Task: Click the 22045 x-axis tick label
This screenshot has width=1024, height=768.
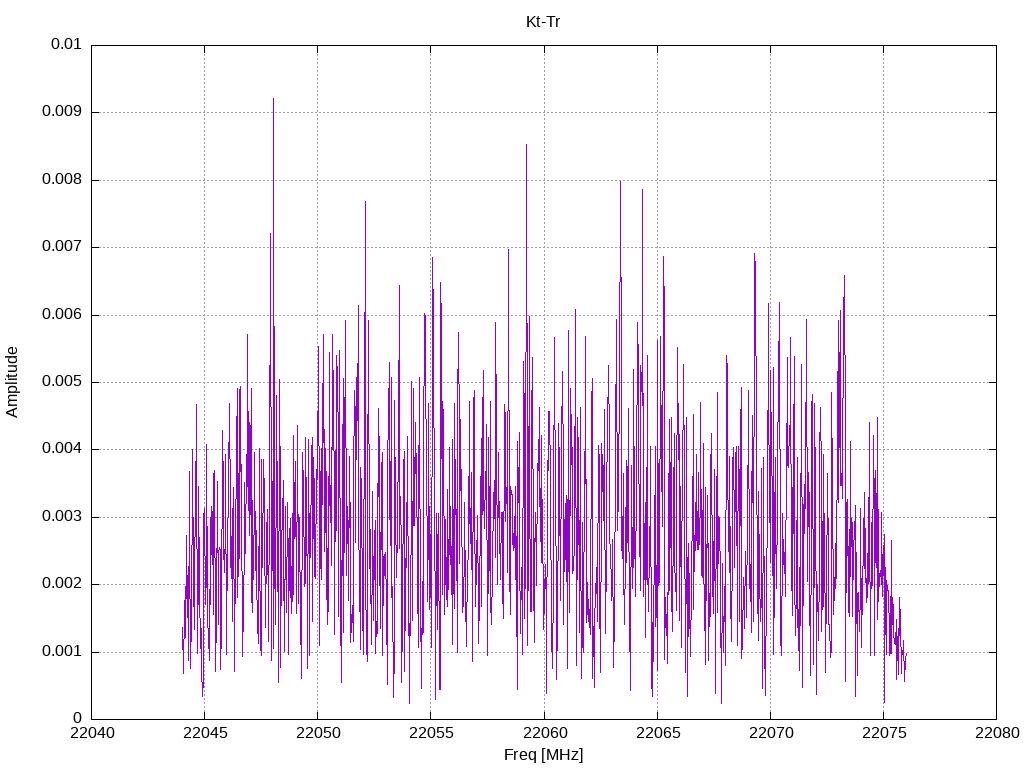Action: point(204,733)
